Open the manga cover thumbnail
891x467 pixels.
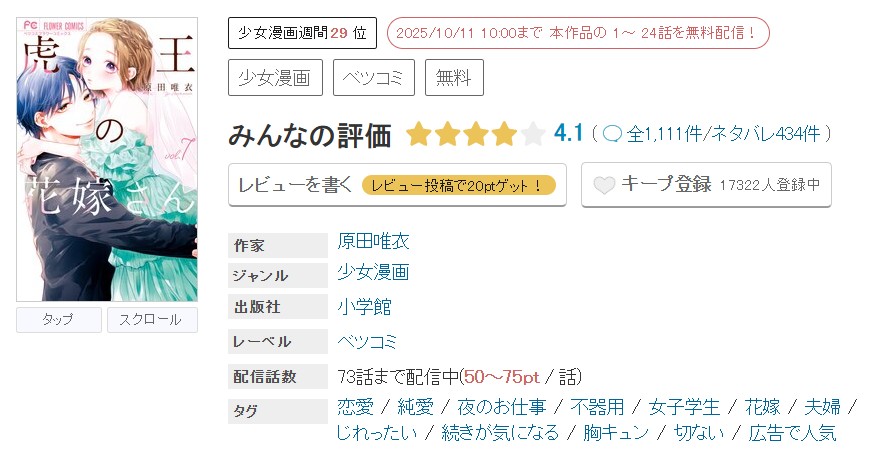pyautogui.click(x=107, y=160)
